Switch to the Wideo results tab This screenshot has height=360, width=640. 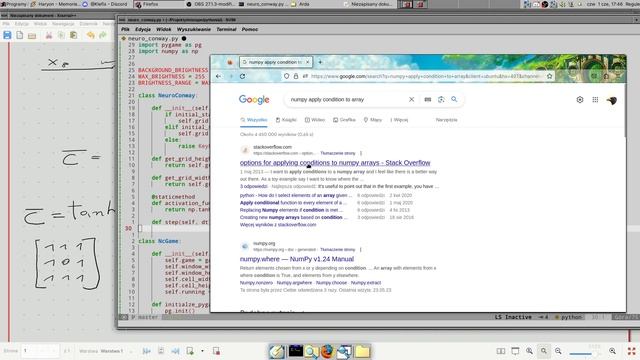pos(315,120)
